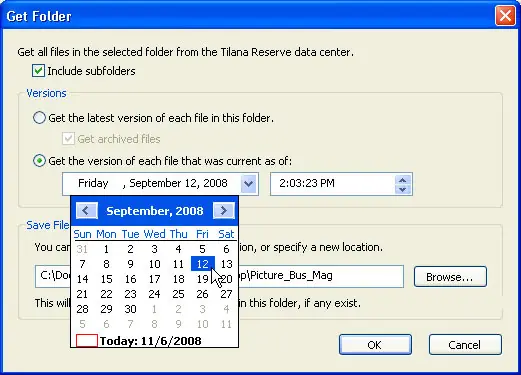Screen dimensions: 521x375
Task: Click the folder path input field
Action: click(x=219, y=276)
